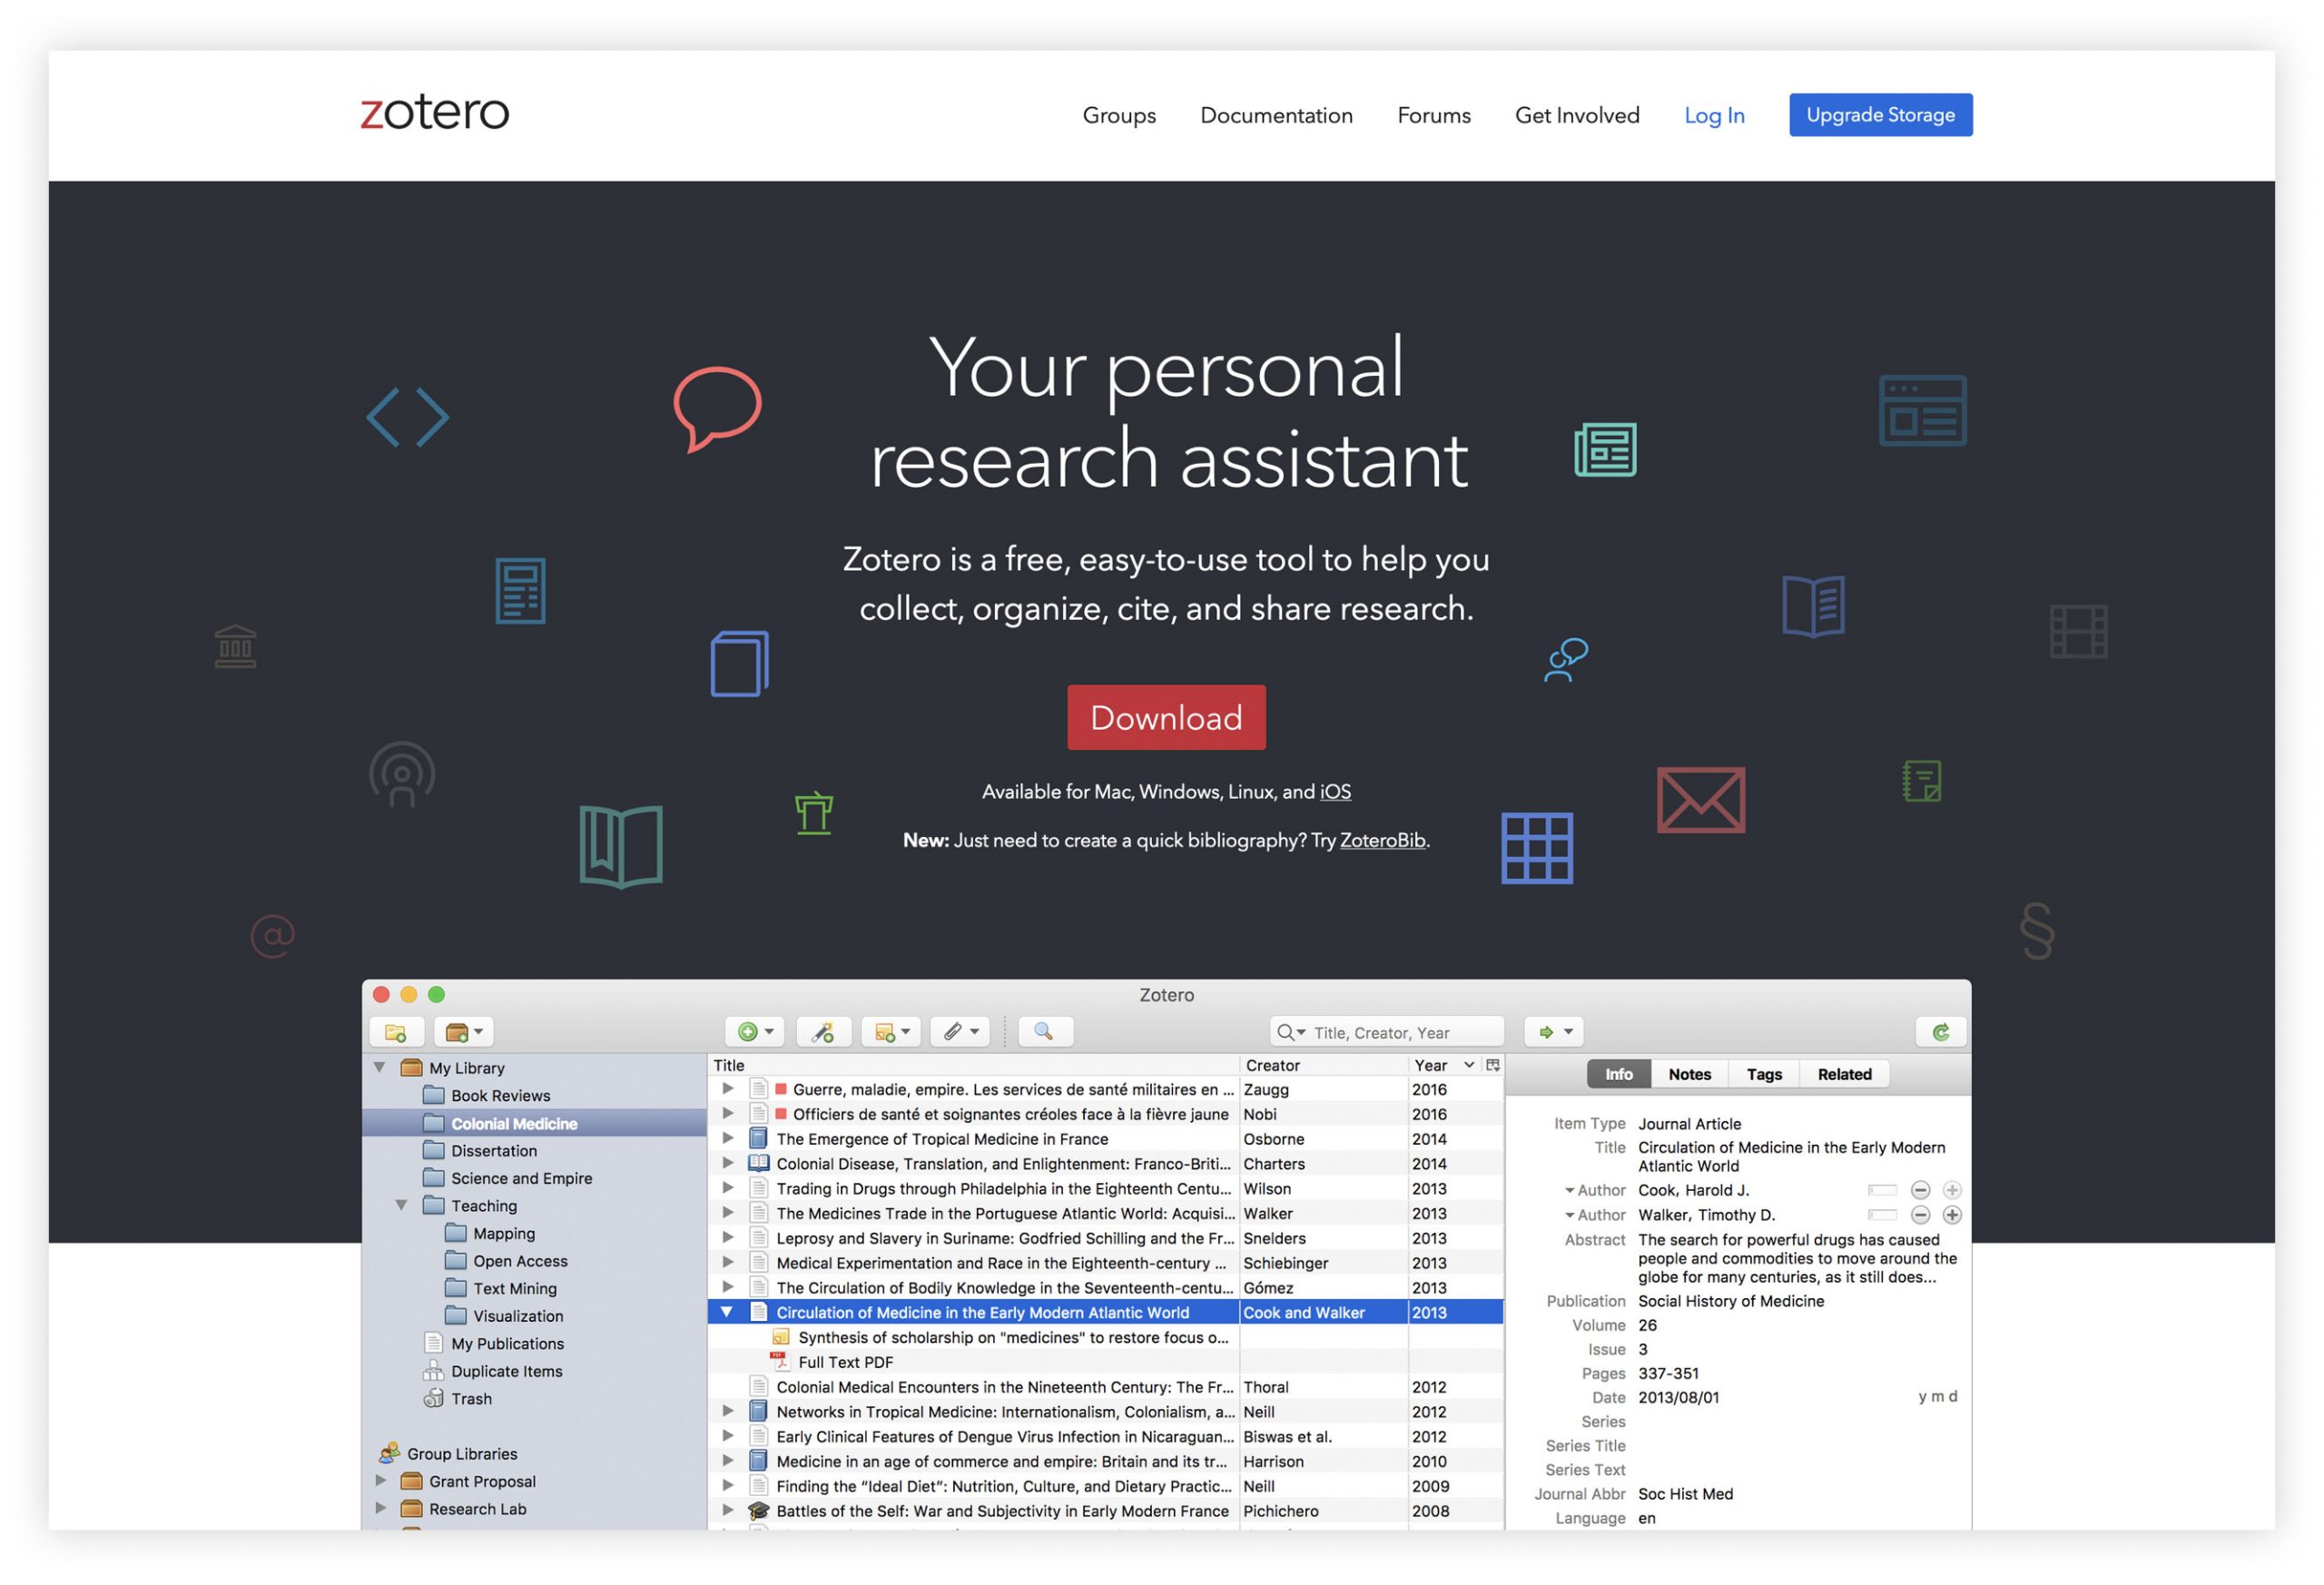Click the Publication value Social History of Medicine
The height and width of the screenshot is (1585, 2324).
click(1730, 1301)
